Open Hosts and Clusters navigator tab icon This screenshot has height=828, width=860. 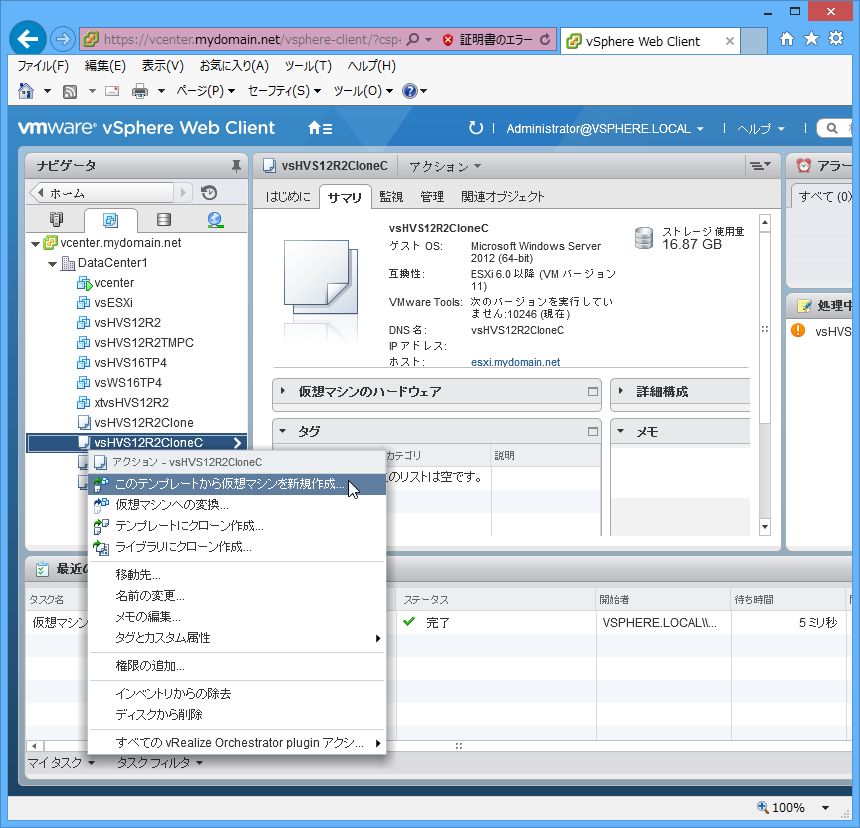click(56, 220)
